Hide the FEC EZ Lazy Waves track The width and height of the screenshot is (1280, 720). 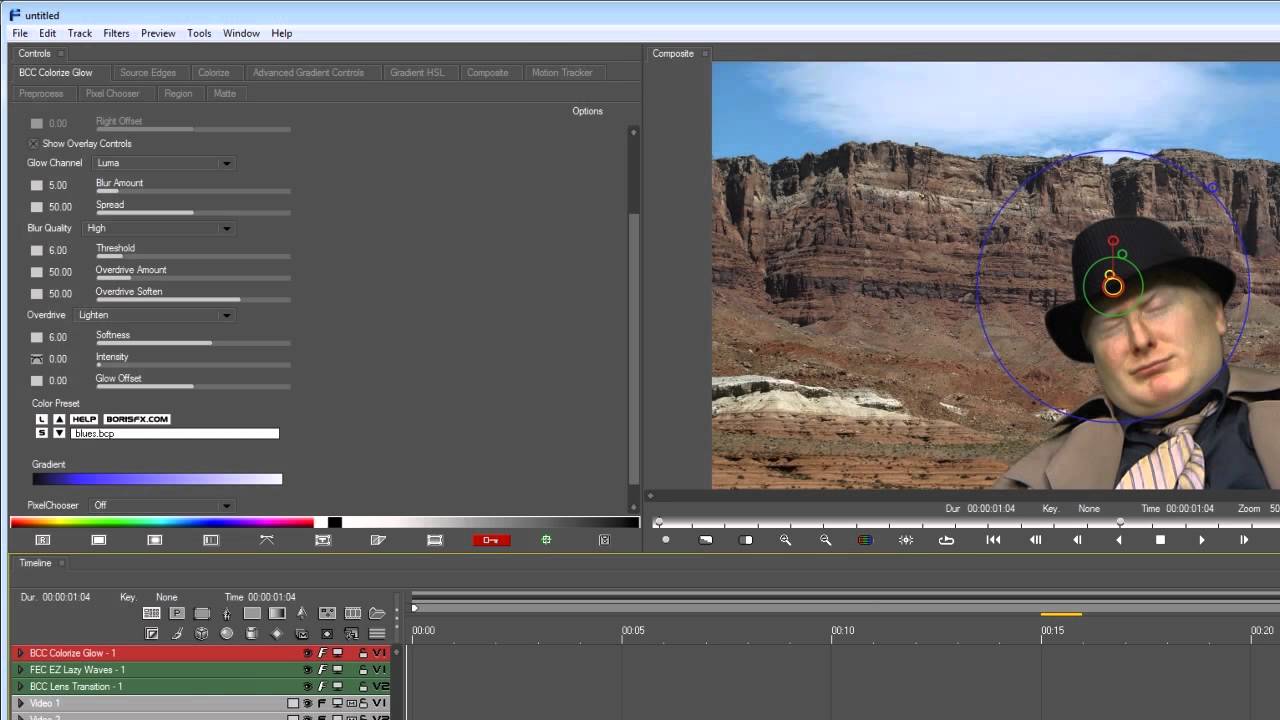point(308,670)
